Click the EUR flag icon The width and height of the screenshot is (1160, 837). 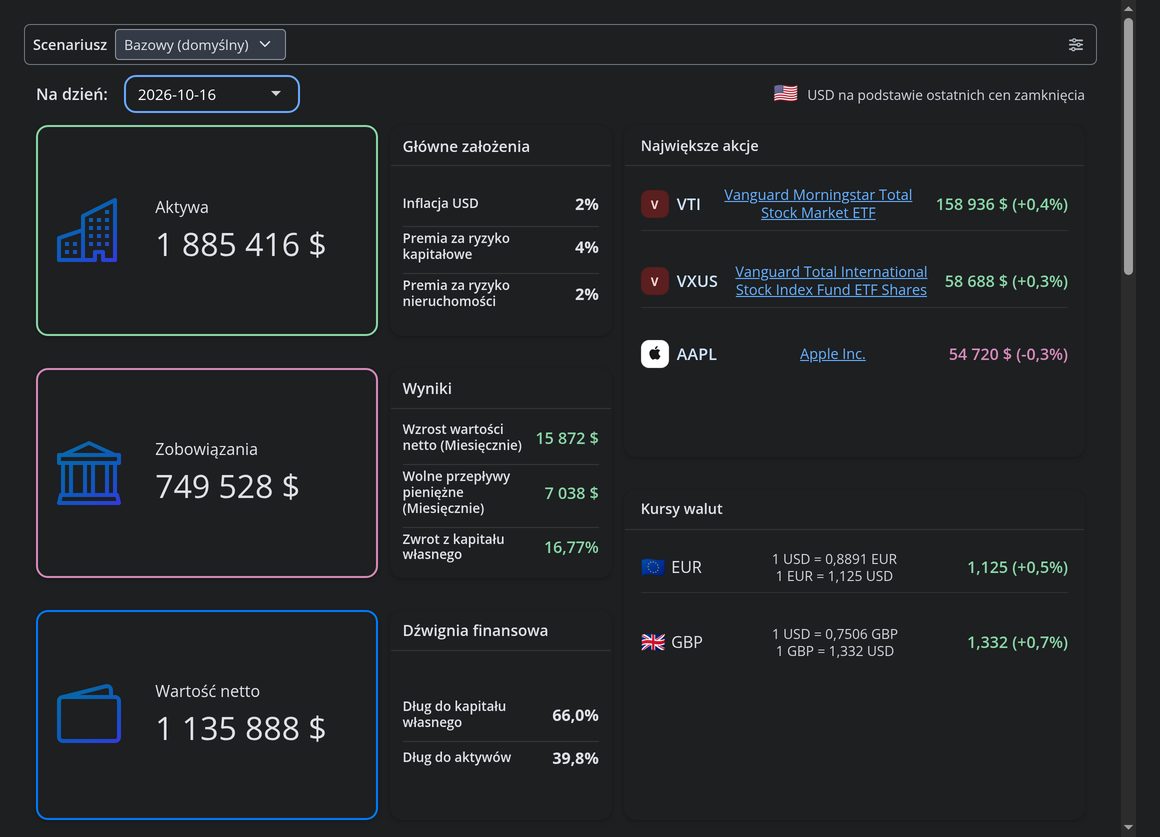652,567
